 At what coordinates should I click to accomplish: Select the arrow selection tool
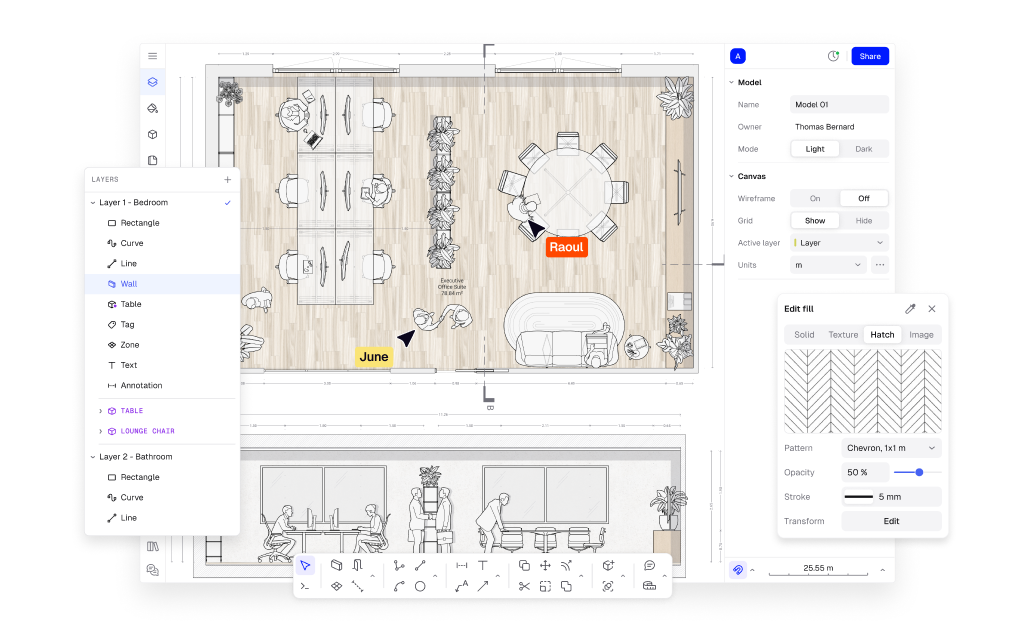point(306,565)
